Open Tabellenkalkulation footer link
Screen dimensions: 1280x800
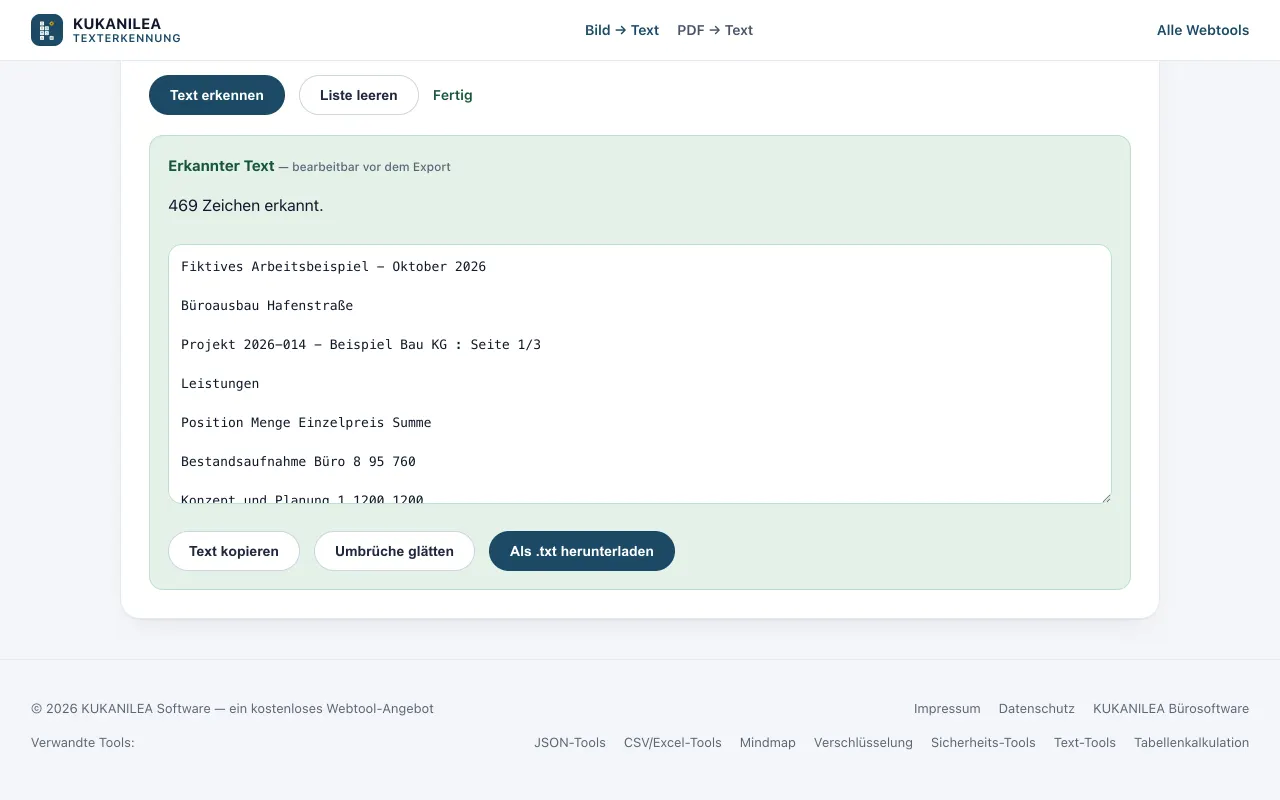pos(1191,742)
